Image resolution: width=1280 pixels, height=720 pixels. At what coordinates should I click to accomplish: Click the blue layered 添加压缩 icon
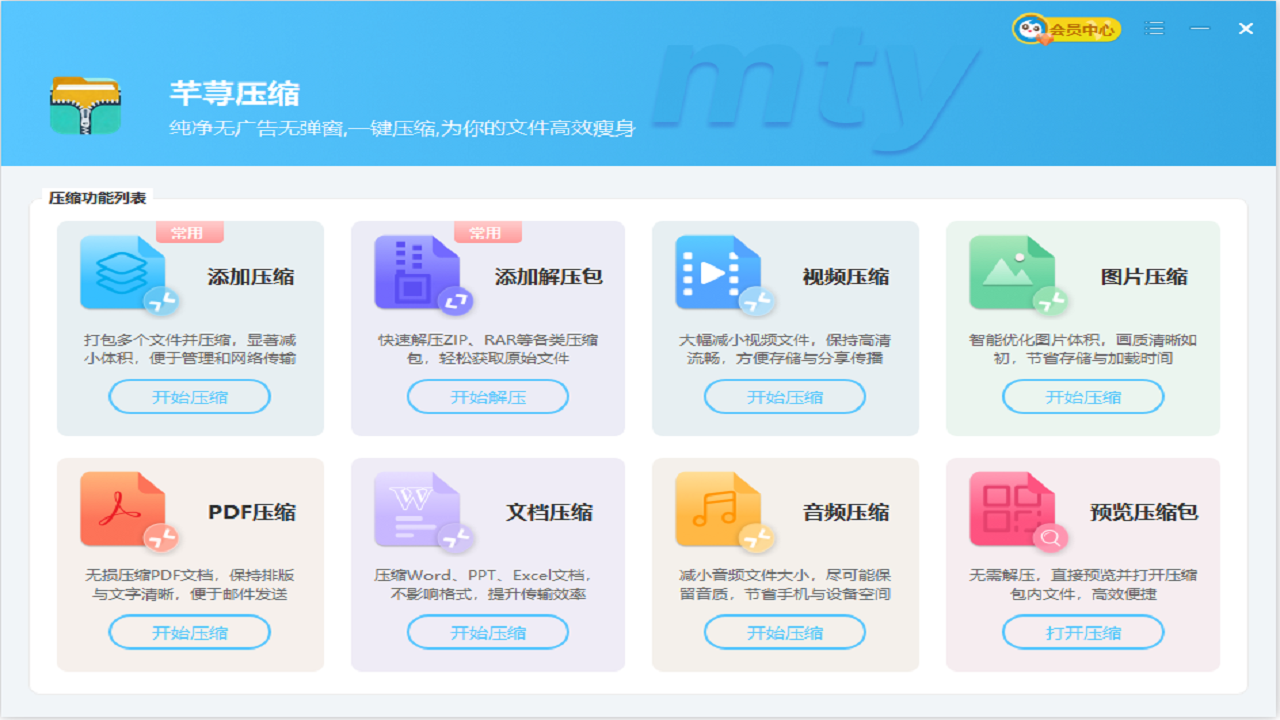pyautogui.click(x=122, y=272)
